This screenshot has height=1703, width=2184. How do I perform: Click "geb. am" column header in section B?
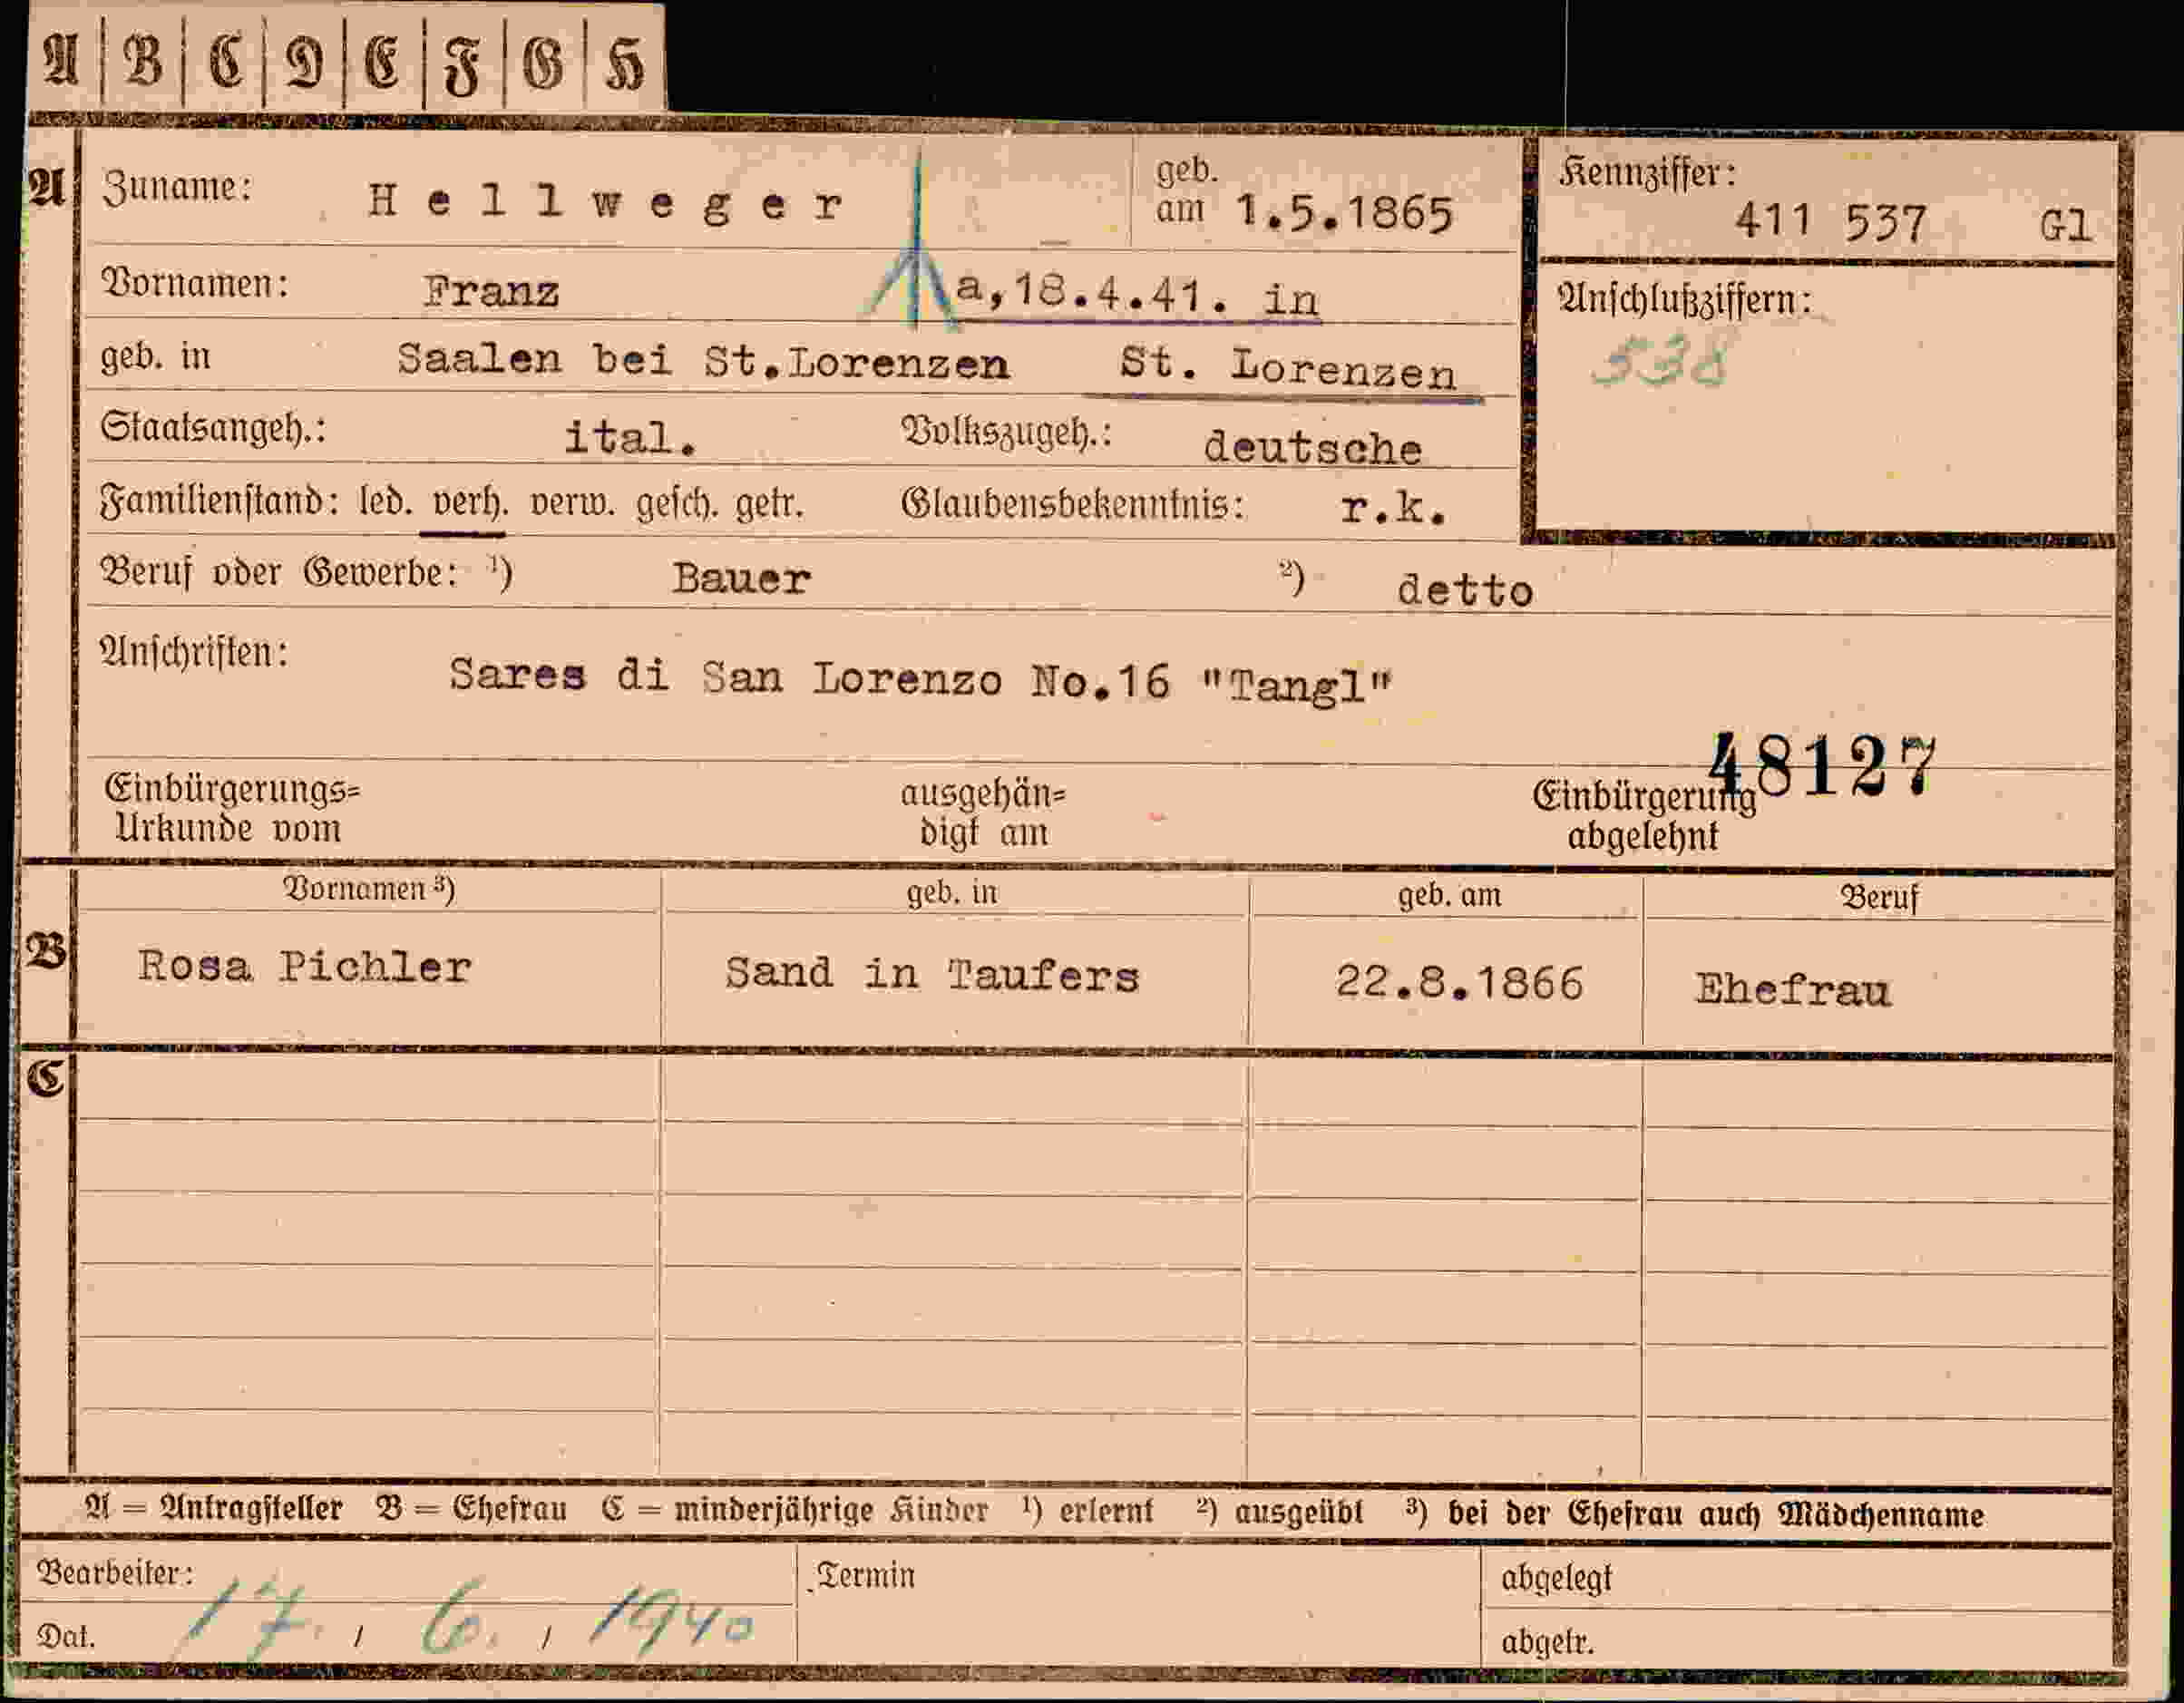pyautogui.click(x=1449, y=894)
